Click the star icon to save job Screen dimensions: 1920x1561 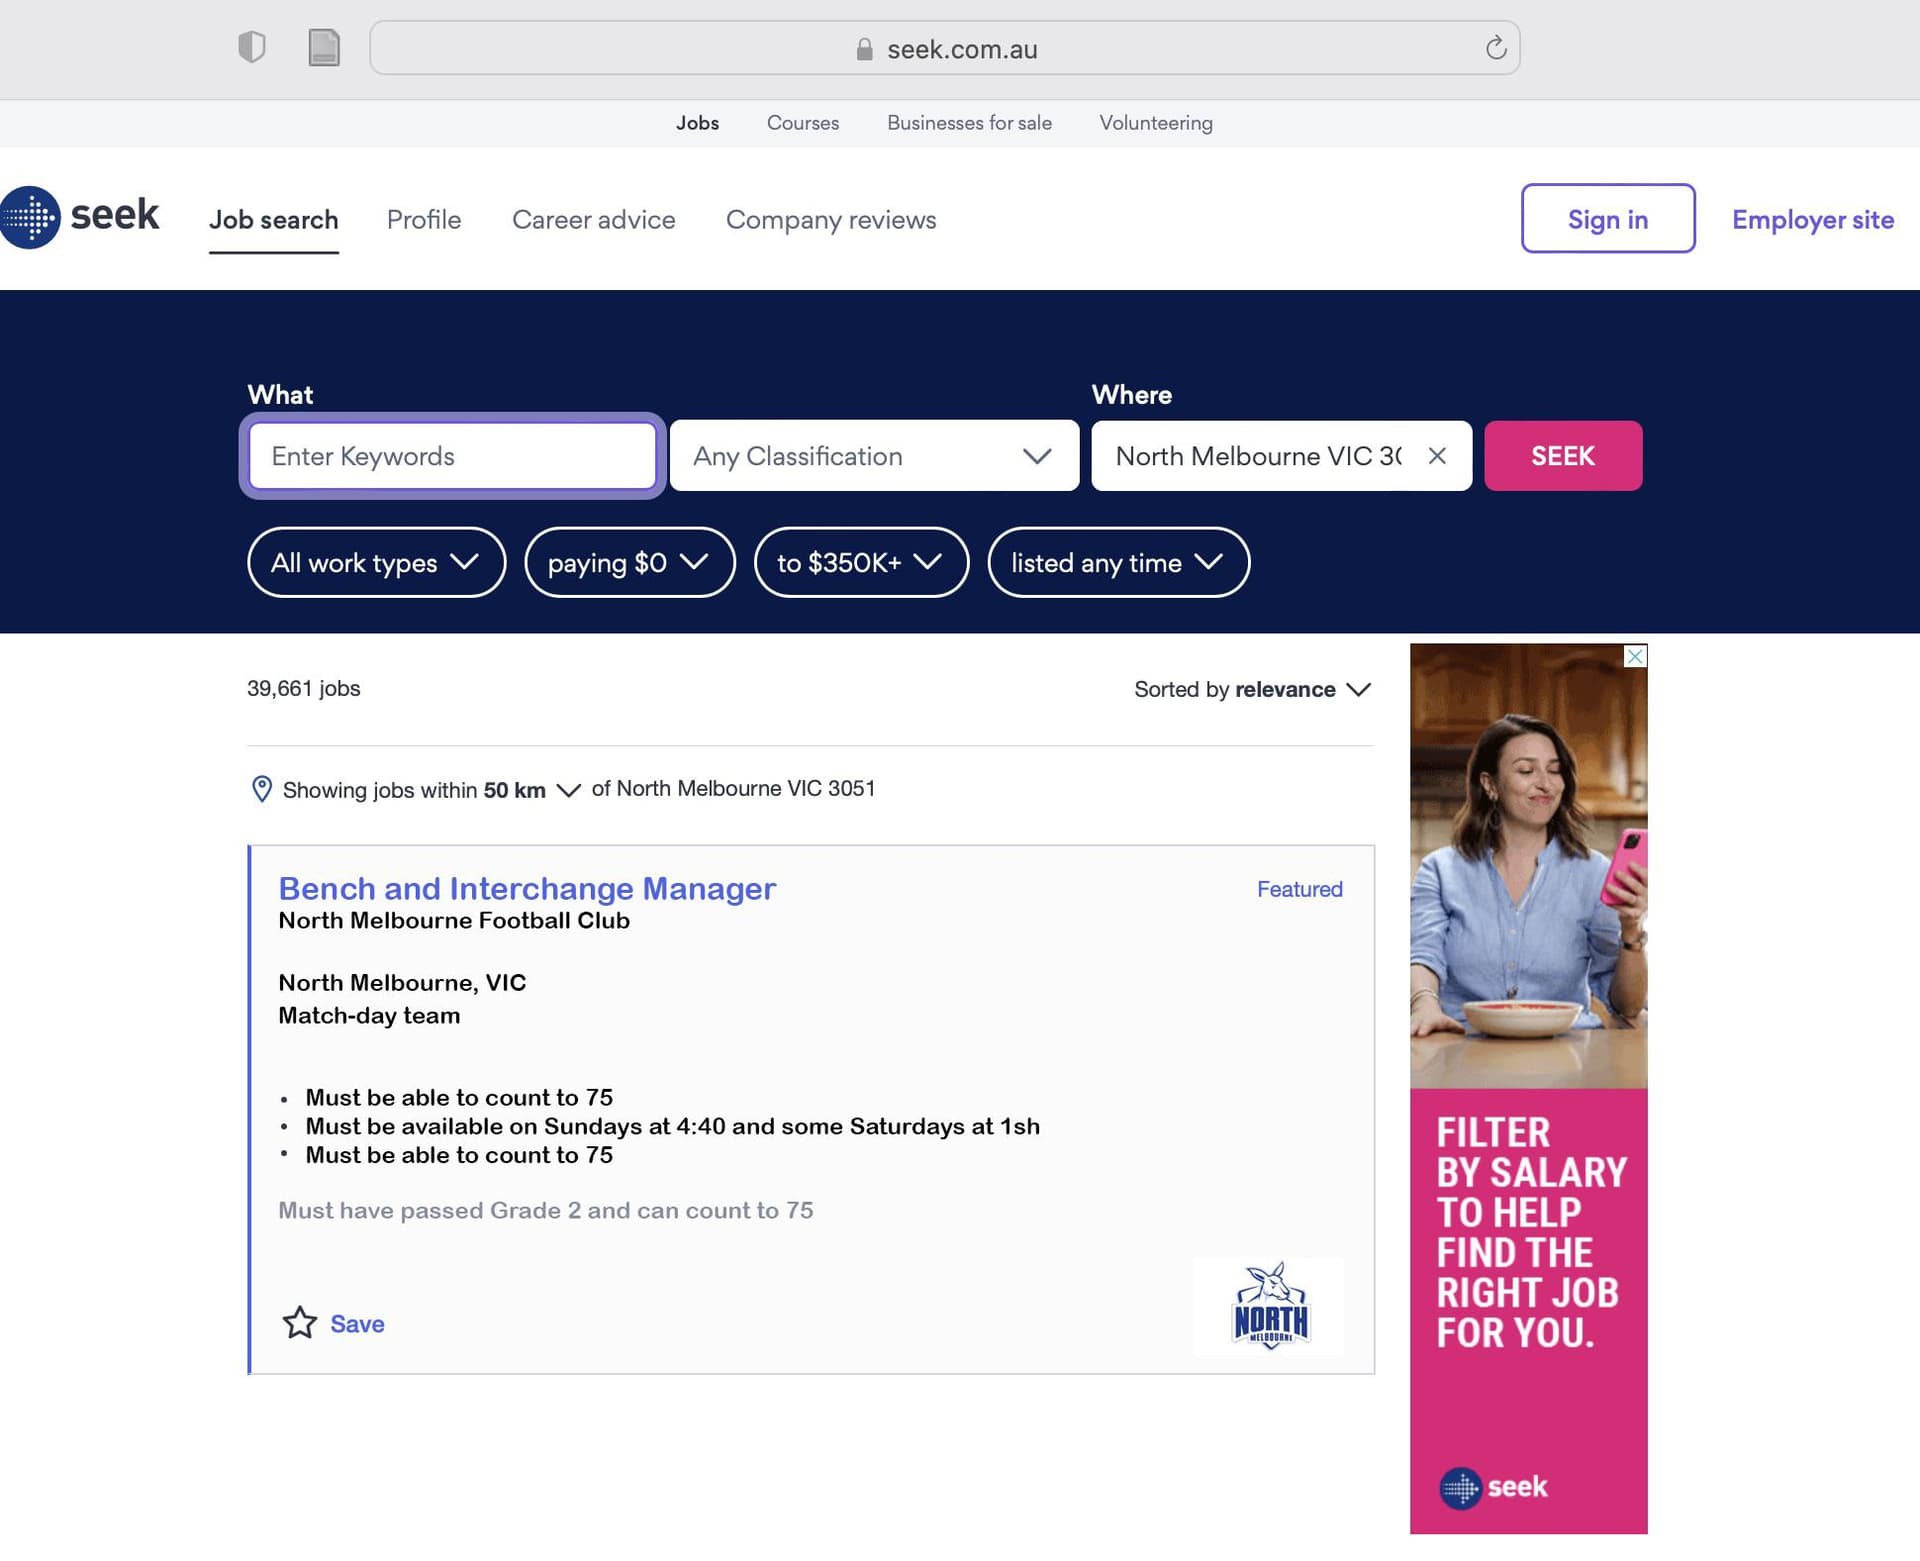coord(299,1322)
